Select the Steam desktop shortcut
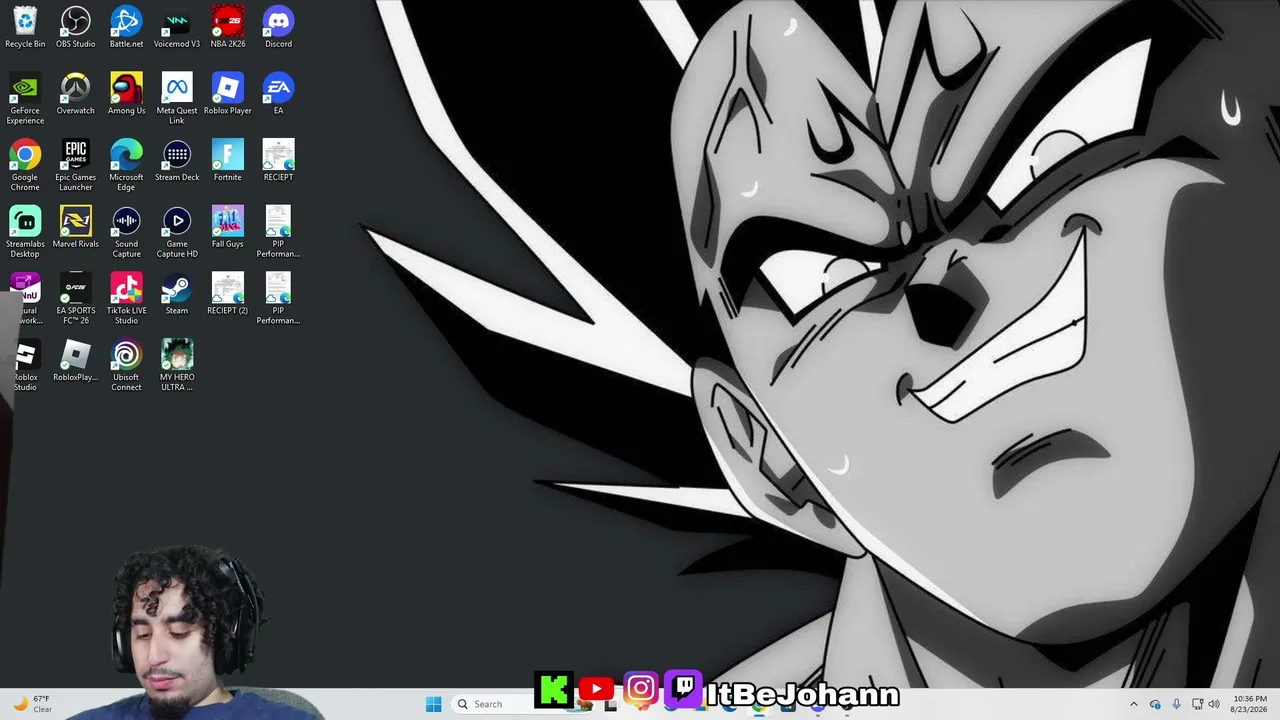This screenshot has width=1280, height=720. pyautogui.click(x=177, y=293)
